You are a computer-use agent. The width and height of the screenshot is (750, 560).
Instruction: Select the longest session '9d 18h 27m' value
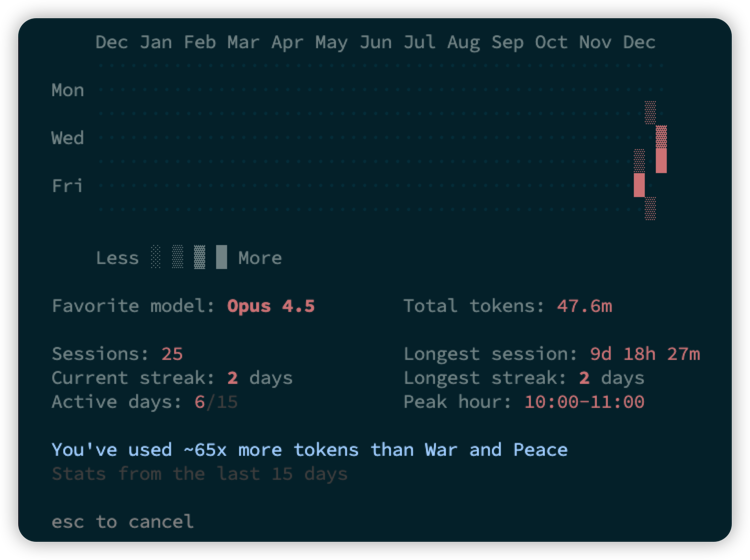(x=645, y=354)
